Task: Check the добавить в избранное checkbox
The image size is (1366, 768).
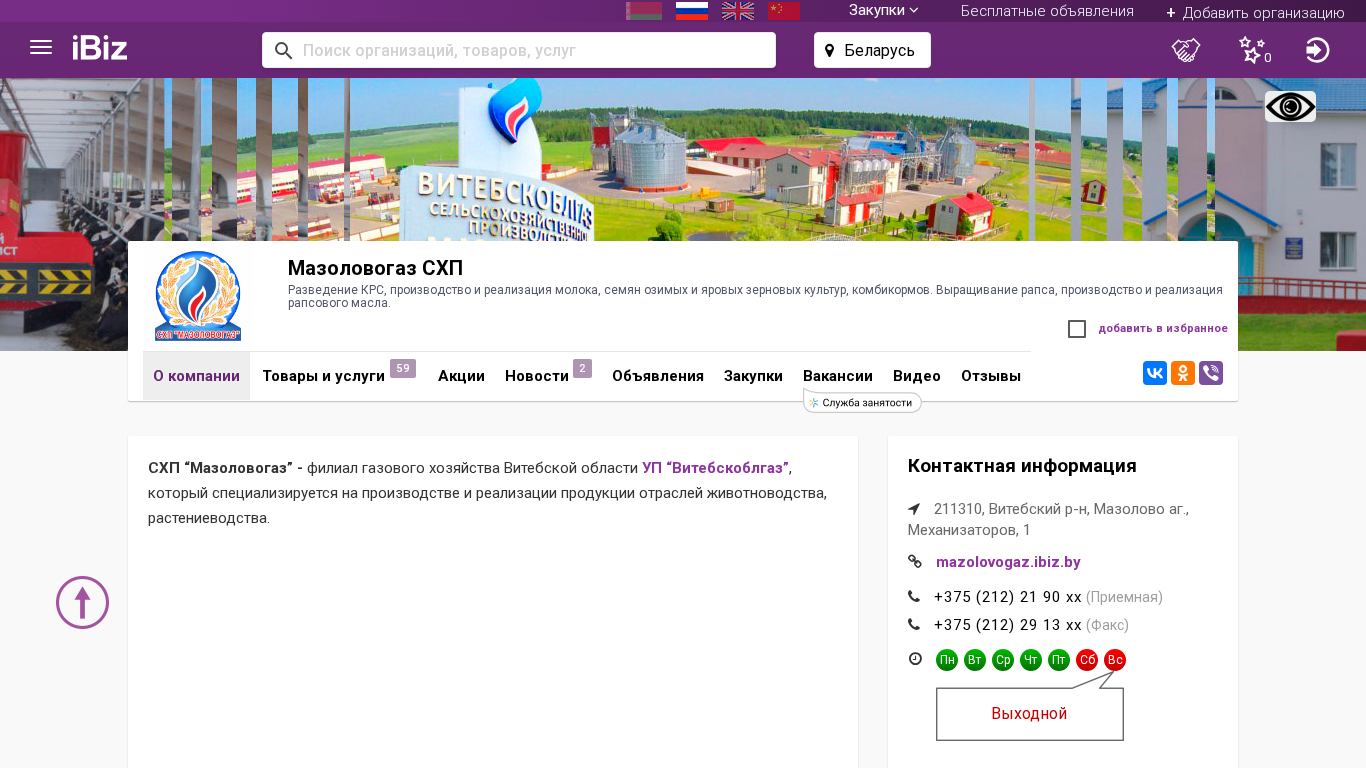Action: click(x=1077, y=329)
